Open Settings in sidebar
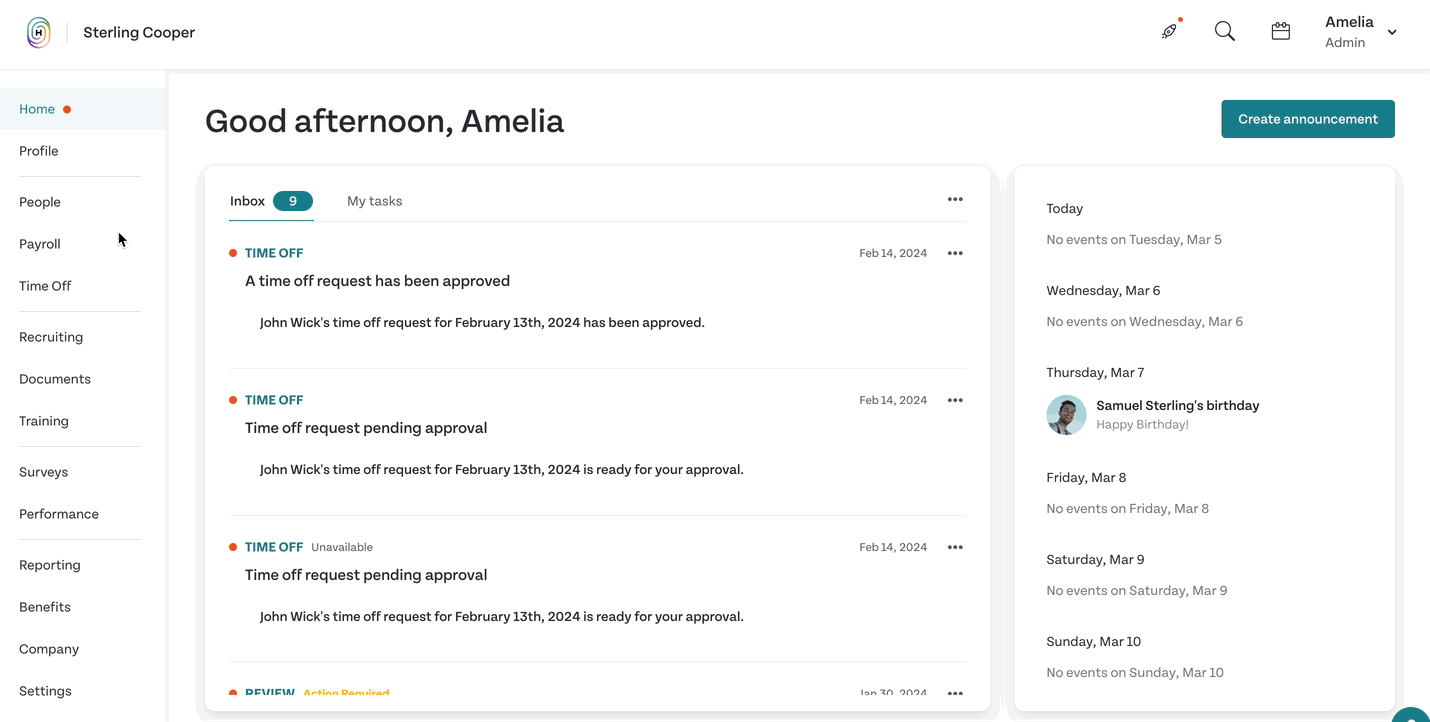The width and height of the screenshot is (1430, 722). (x=45, y=691)
